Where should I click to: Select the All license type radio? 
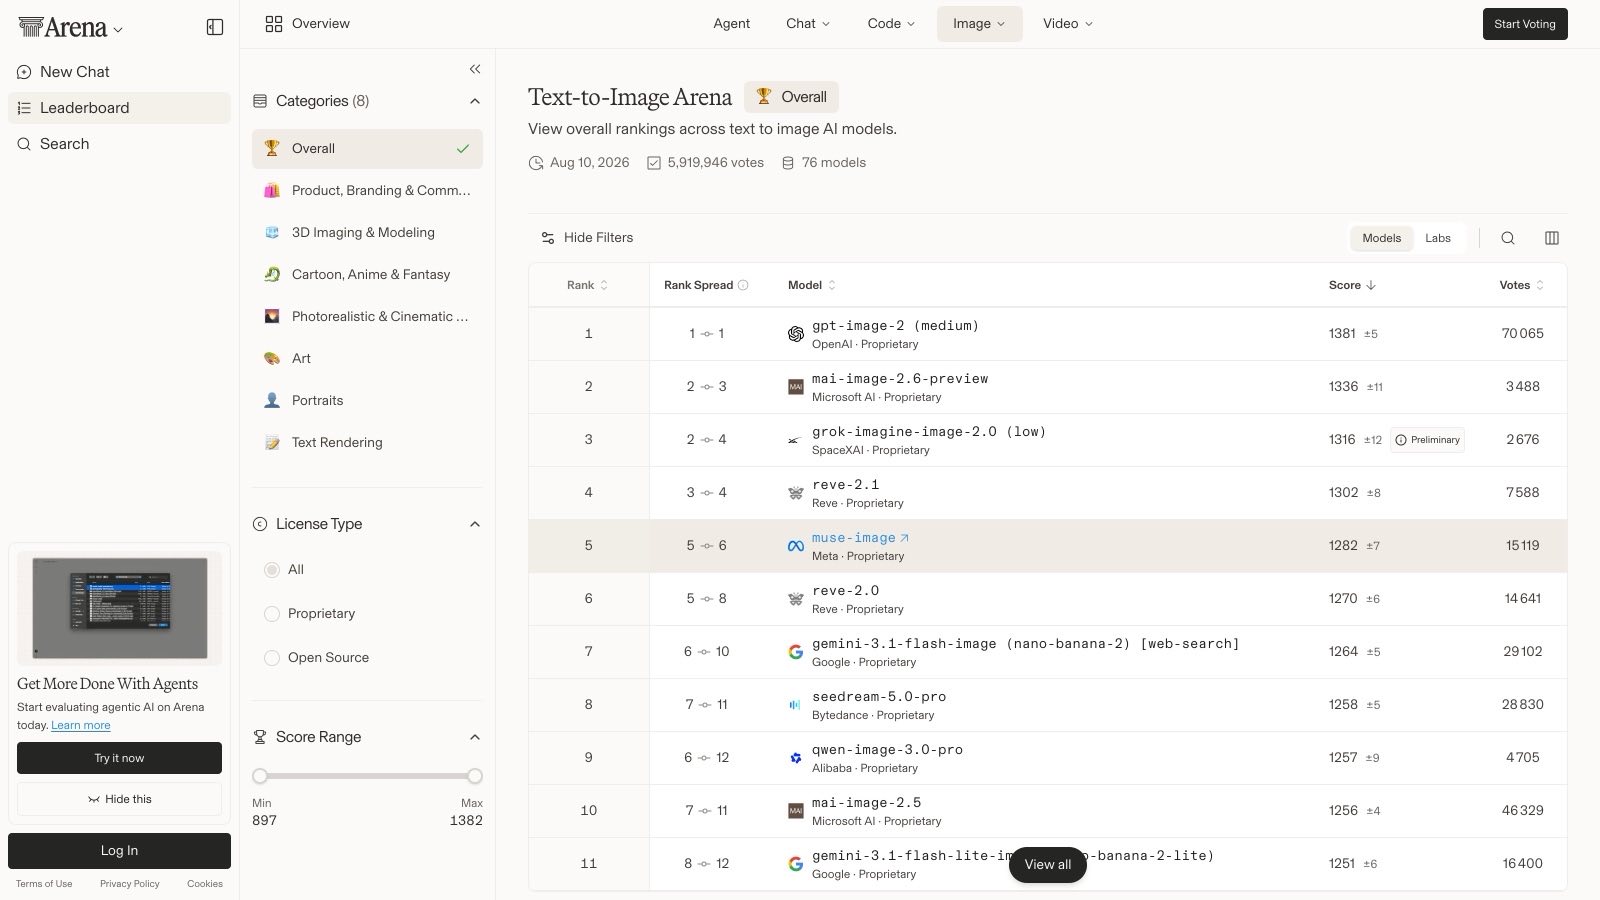tap(272, 570)
